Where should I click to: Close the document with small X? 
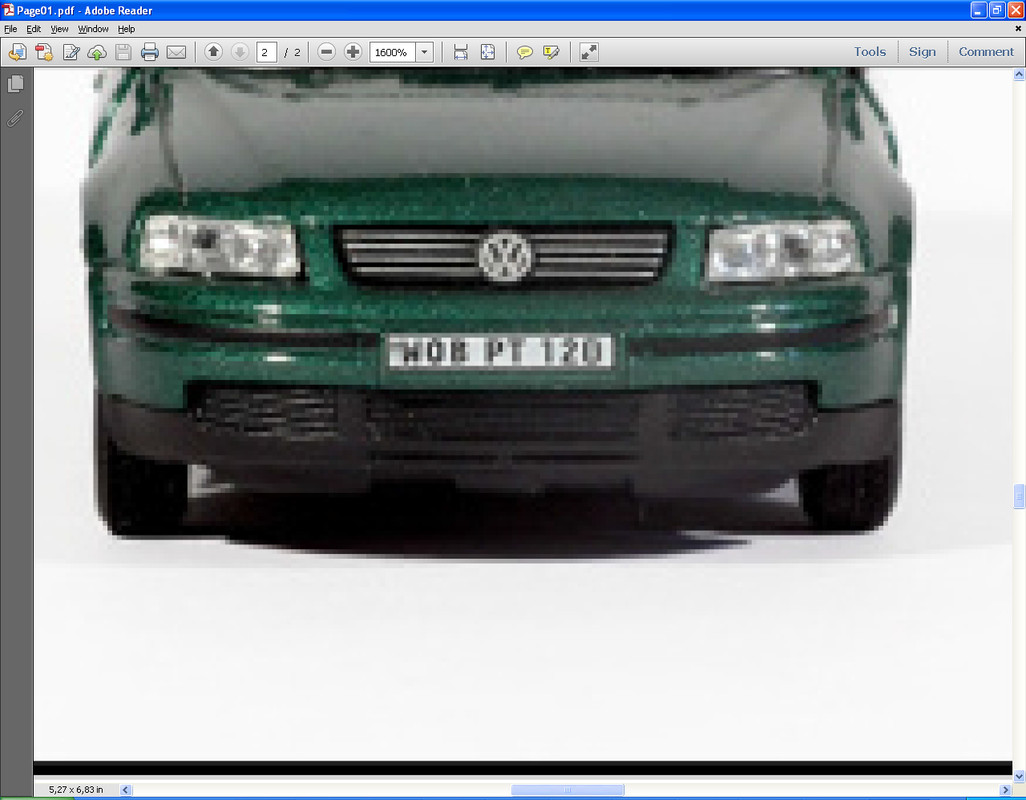pos(1018,29)
